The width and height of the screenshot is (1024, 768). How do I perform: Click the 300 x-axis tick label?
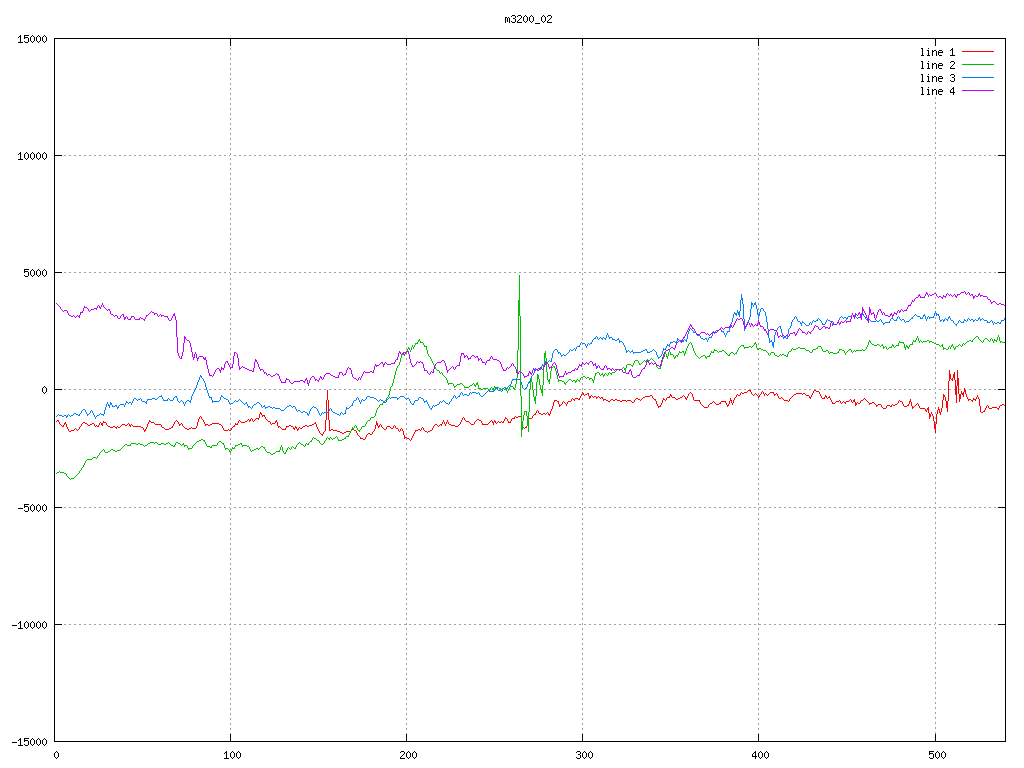click(583, 755)
